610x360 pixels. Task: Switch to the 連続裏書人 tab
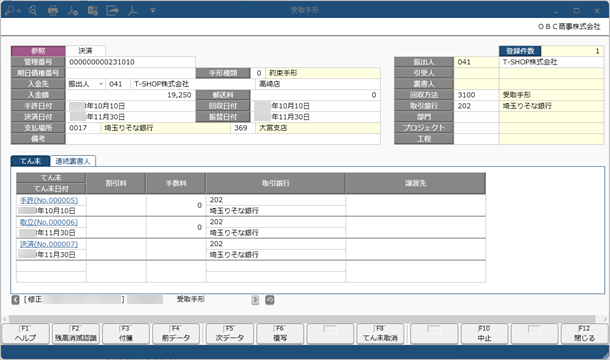73,161
